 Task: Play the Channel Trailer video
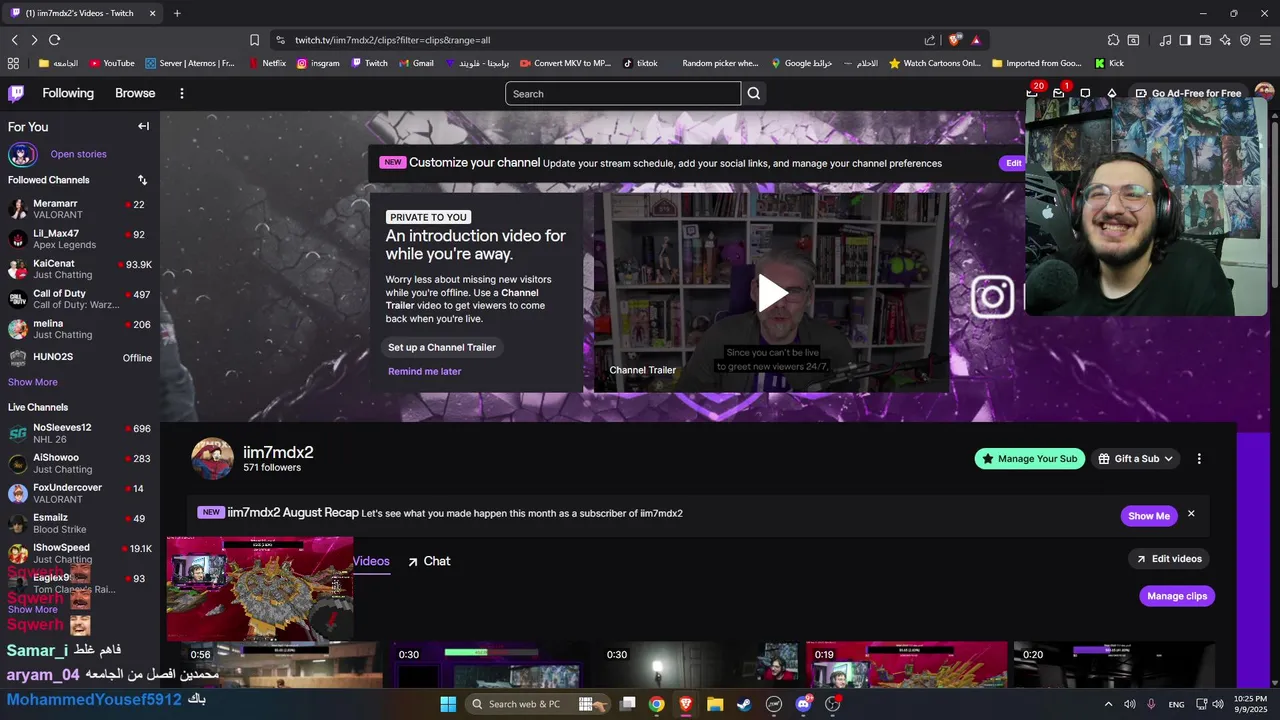[771, 293]
